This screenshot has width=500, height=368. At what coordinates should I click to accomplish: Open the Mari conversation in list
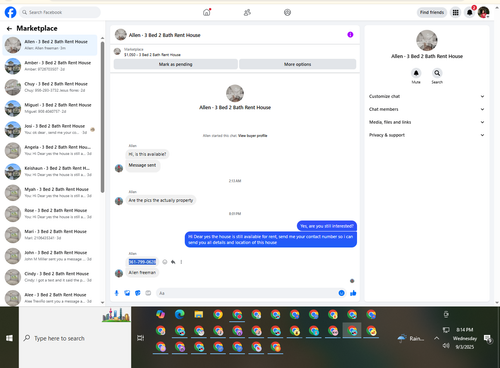[x=50, y=235]
